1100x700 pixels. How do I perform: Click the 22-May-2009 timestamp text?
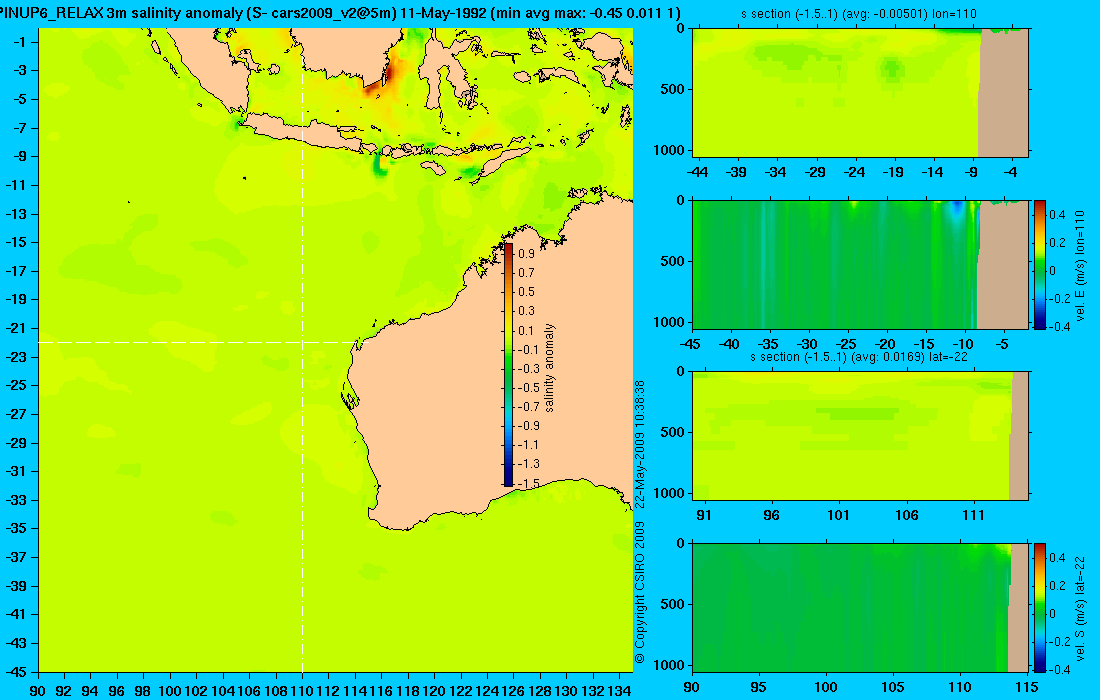639,444
